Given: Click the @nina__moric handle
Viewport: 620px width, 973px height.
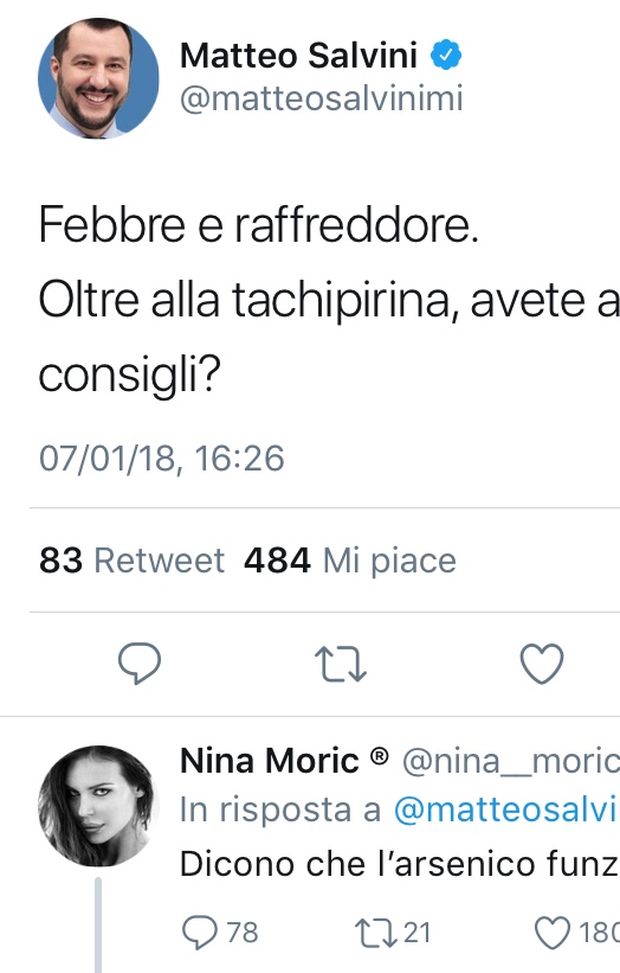Looking at the screenshot, I should tap(511, 762).
